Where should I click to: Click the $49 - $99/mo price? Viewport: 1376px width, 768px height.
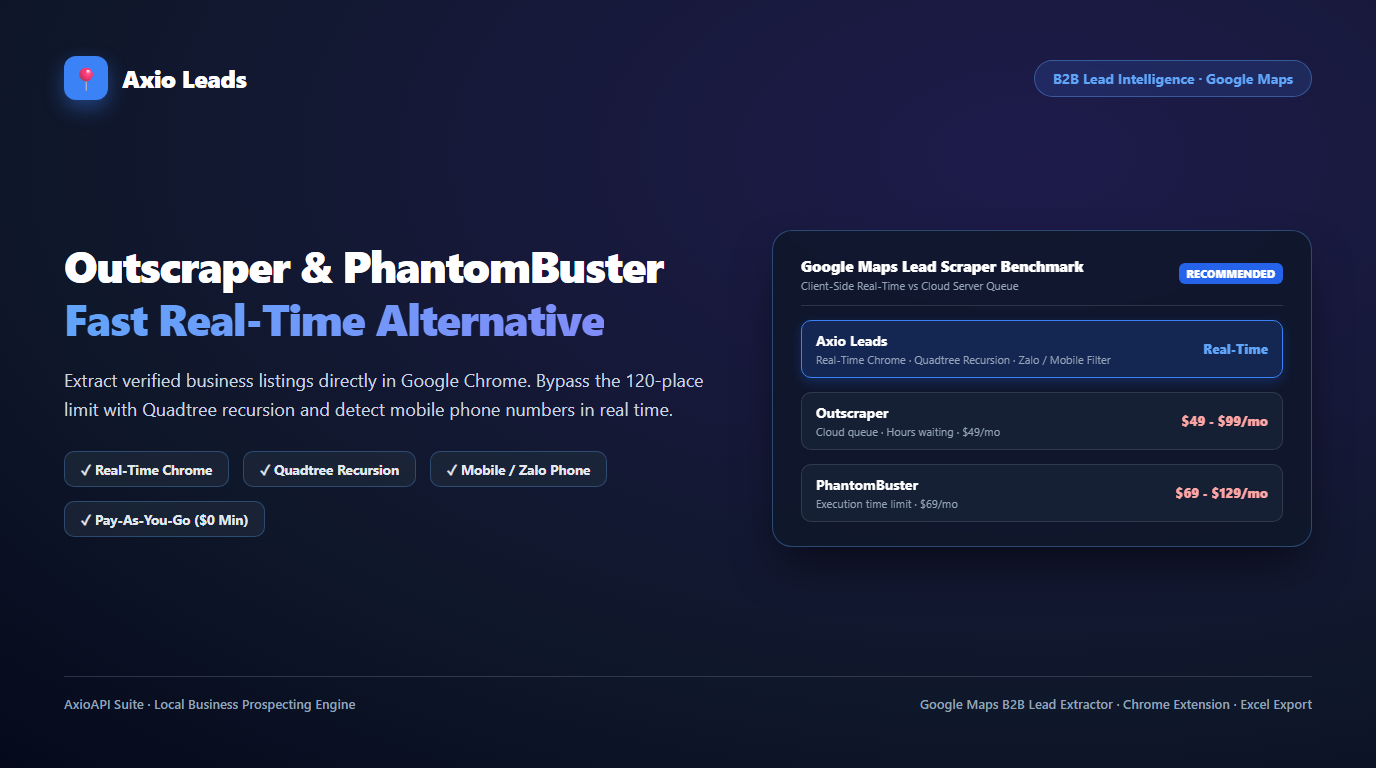pos(1224,421)
